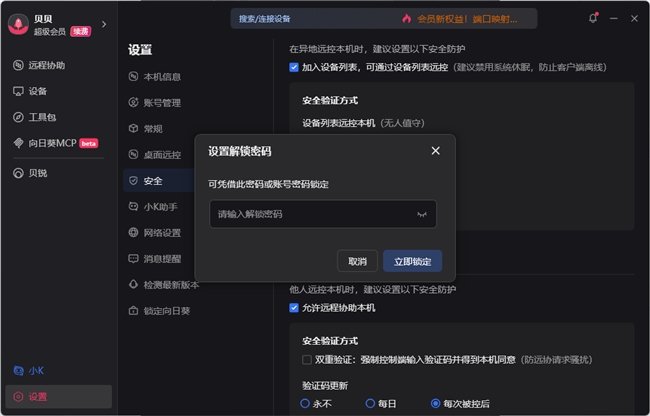The height and width of the screenshot is (416, 650).
Task: Select 设置 at sidebar bottom
Action: click(x=58, y=397)
